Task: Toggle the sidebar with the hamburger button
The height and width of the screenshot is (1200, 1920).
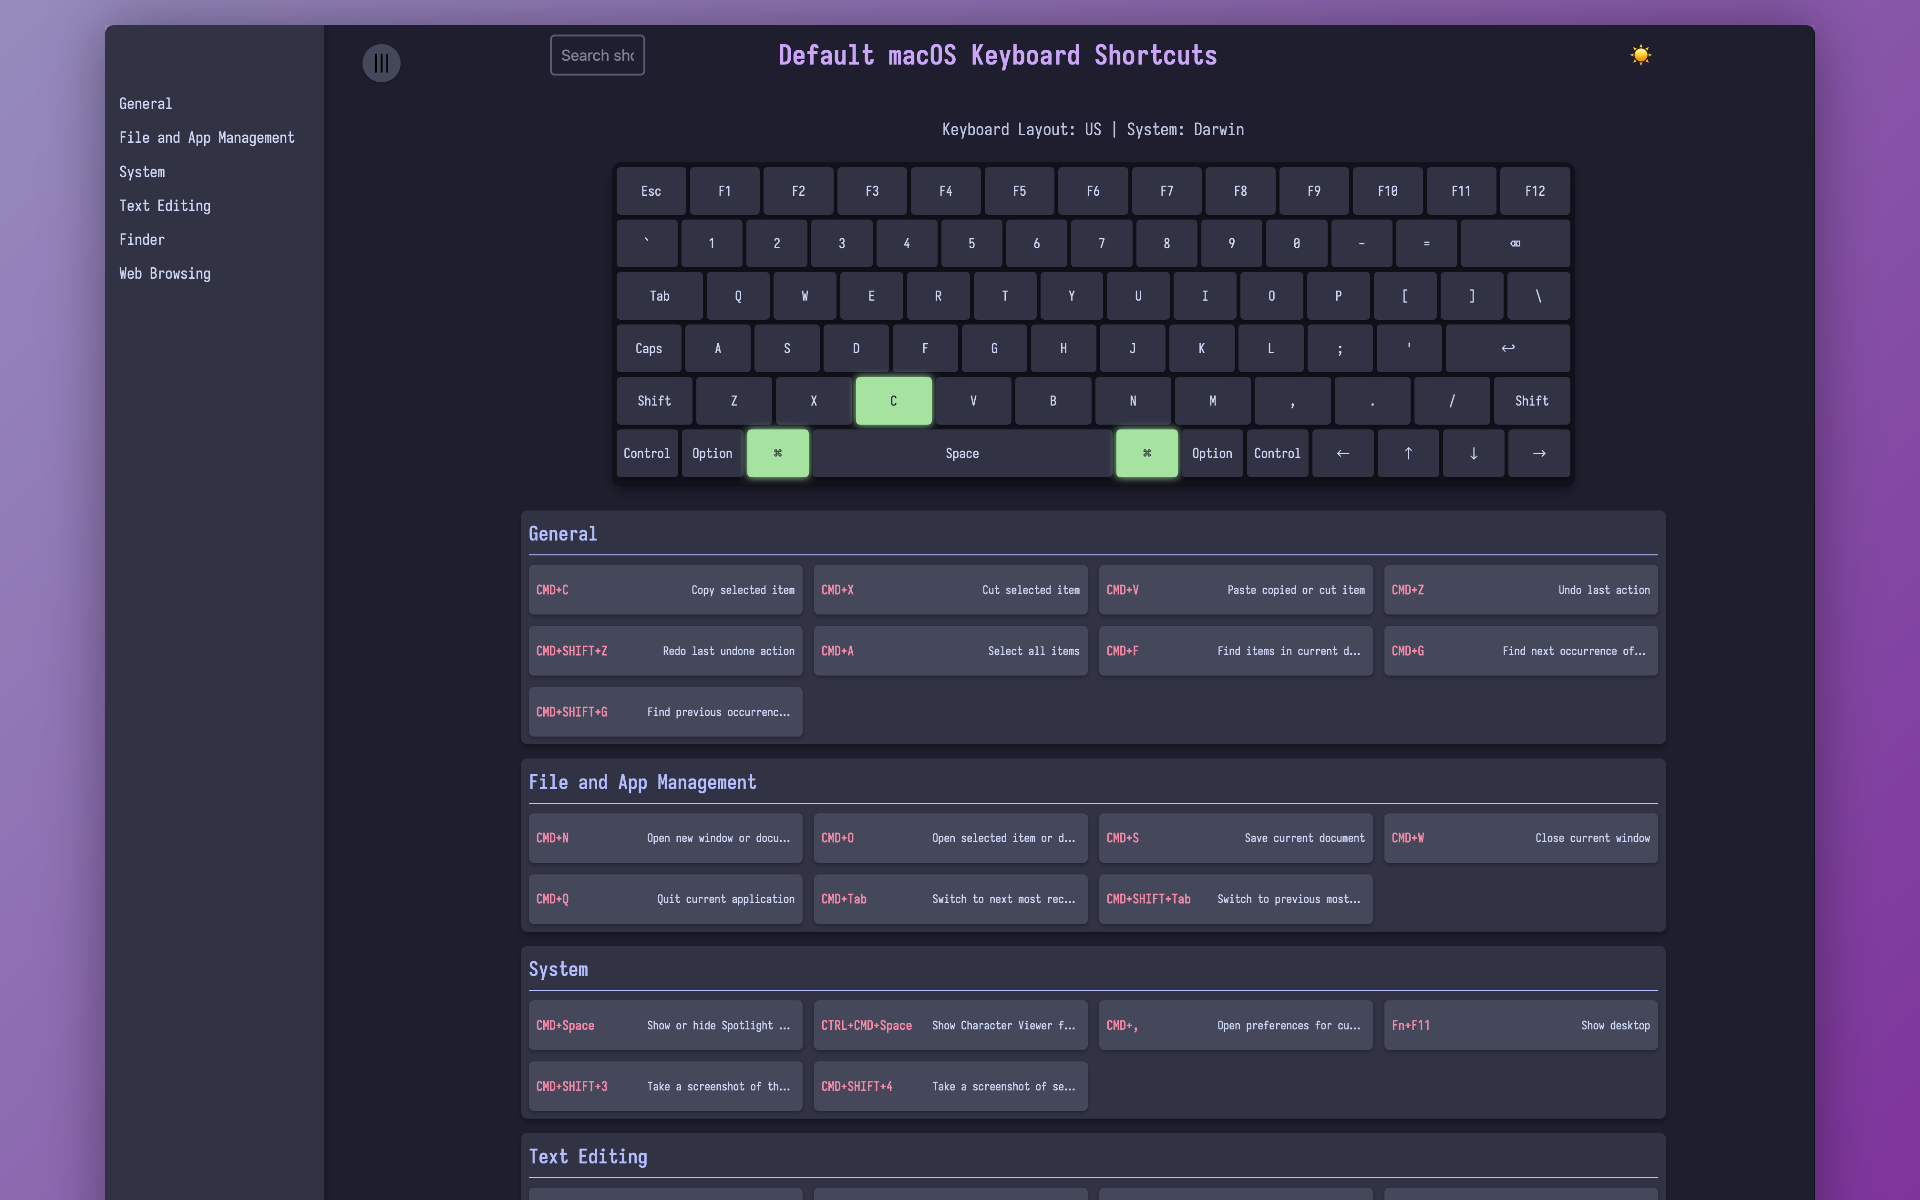Action: click(381, 63)
